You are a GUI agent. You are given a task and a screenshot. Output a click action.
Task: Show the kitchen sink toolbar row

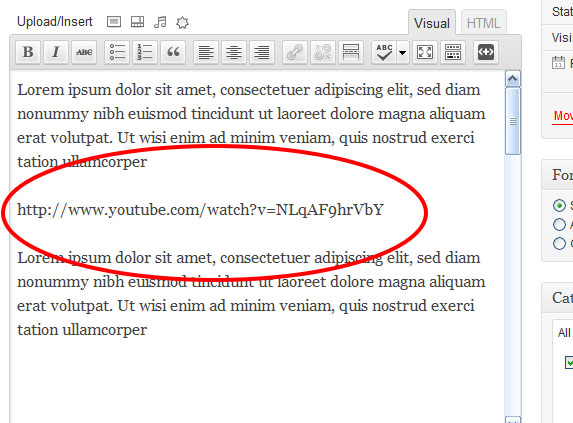(453, 52)
